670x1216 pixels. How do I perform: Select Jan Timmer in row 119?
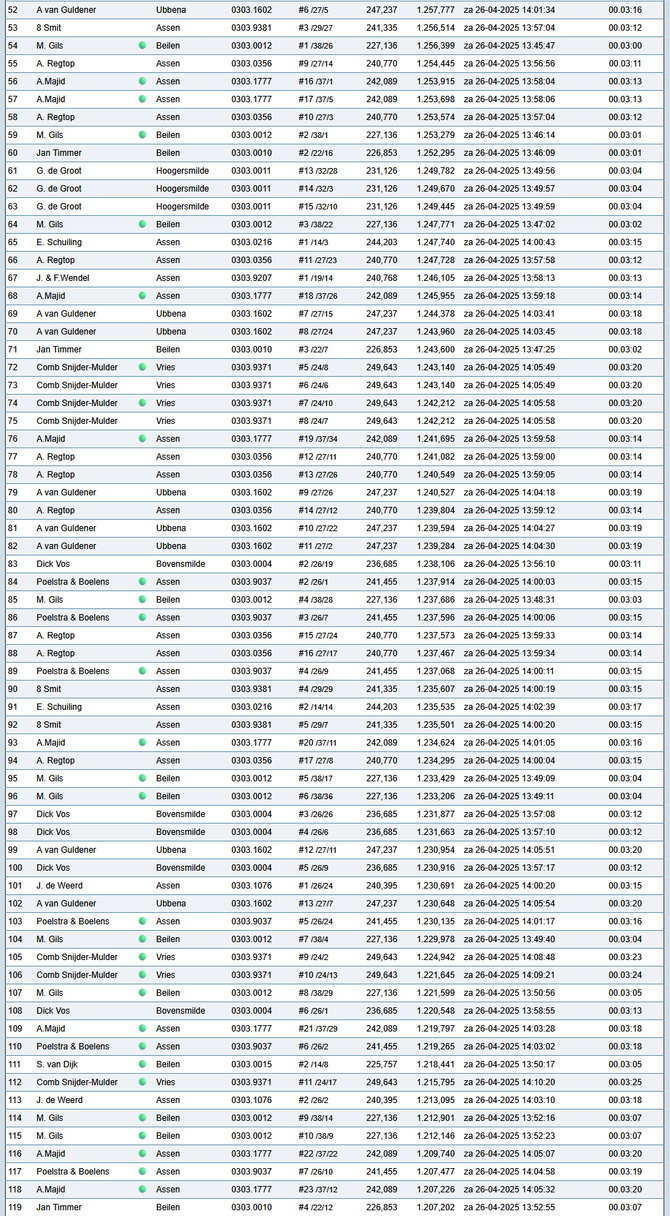pyautogui.click(x=59, y=1207)
